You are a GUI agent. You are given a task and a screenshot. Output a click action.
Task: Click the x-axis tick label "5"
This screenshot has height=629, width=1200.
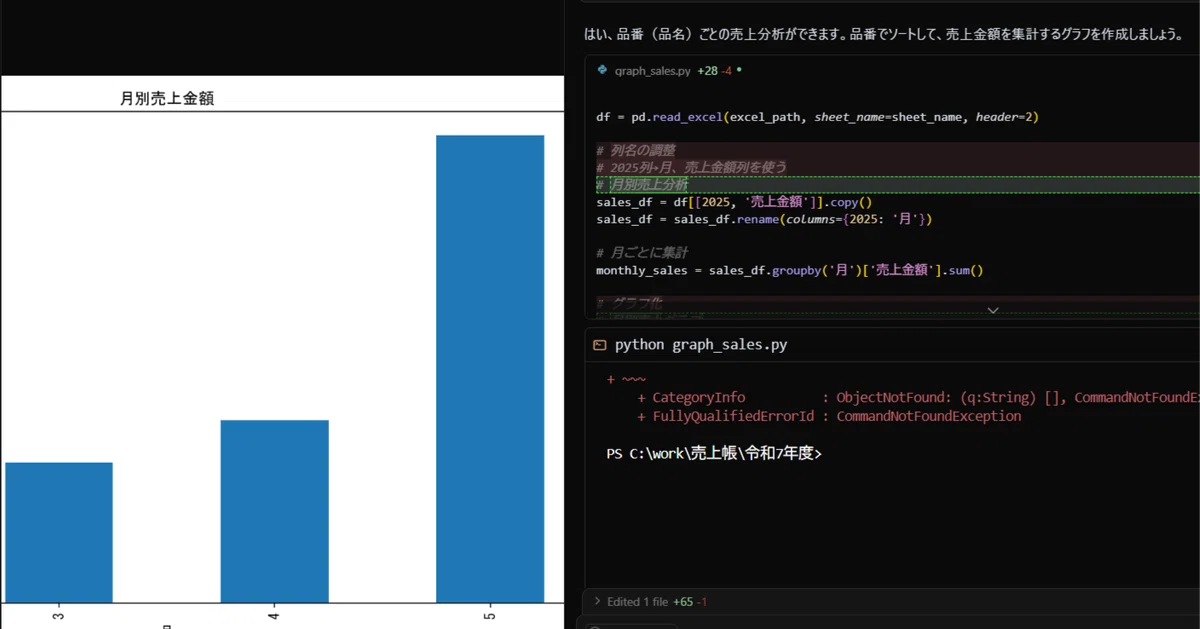[x=489, y=616]
